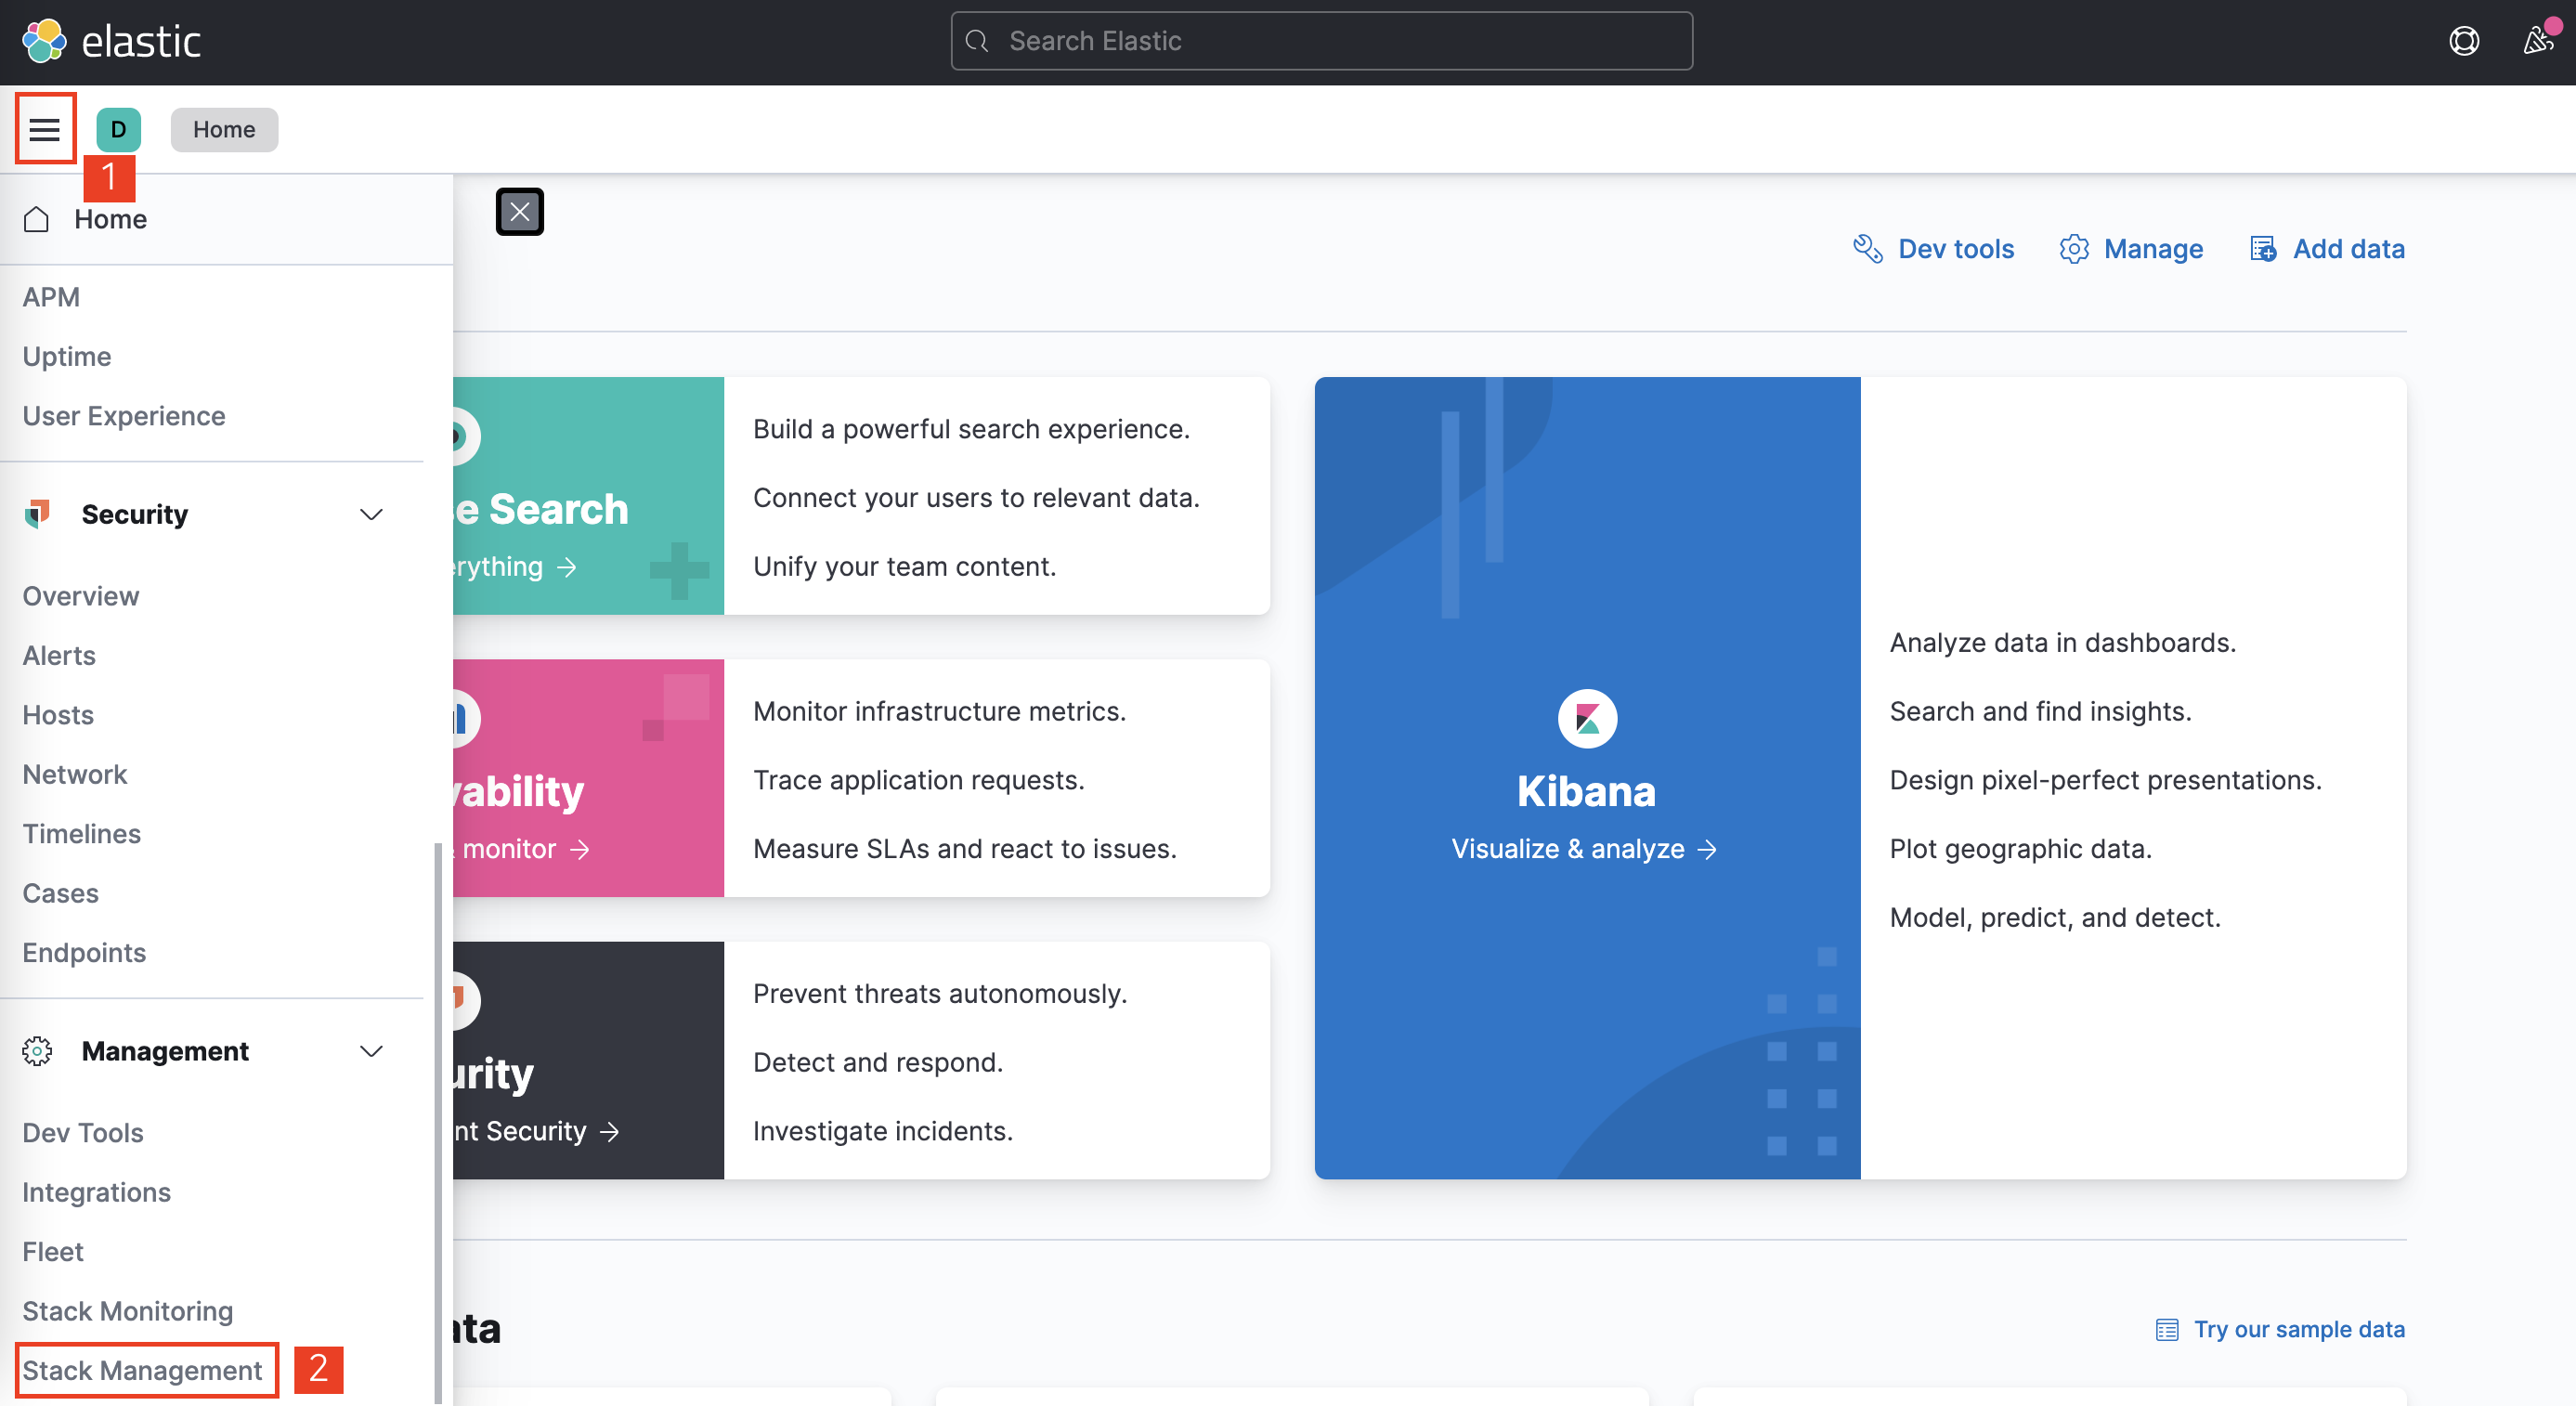
Task: Click the search magnifier icon
Action: (977, 41)
